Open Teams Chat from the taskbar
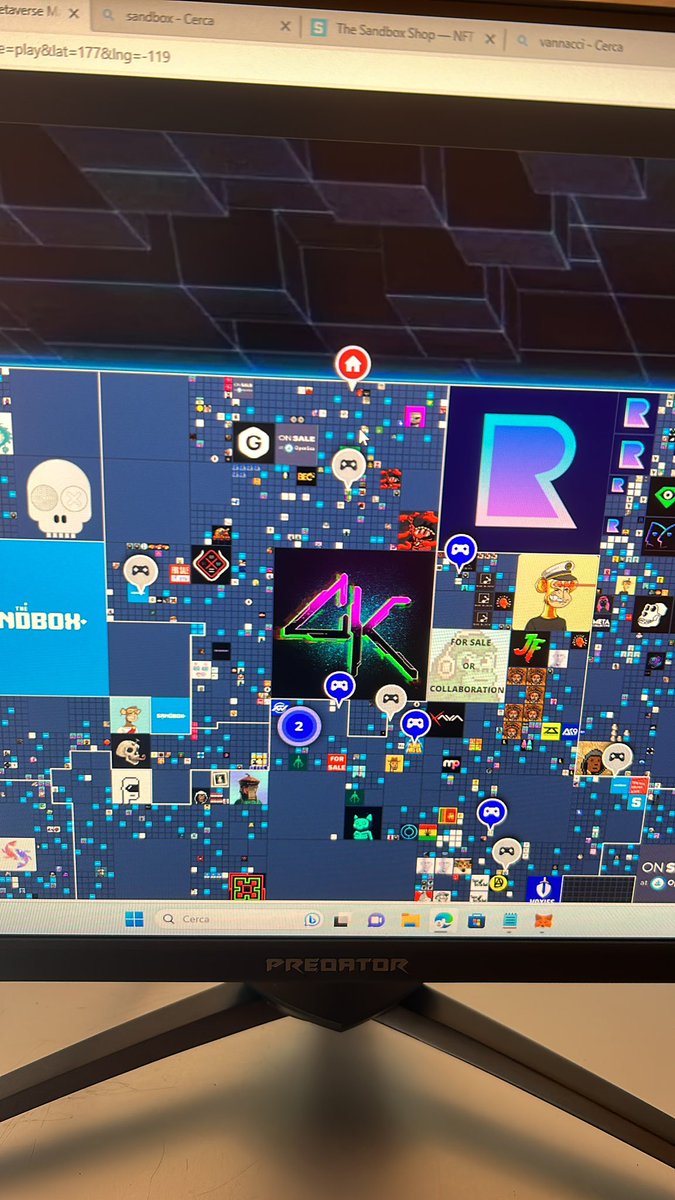 tap(376, 921)
